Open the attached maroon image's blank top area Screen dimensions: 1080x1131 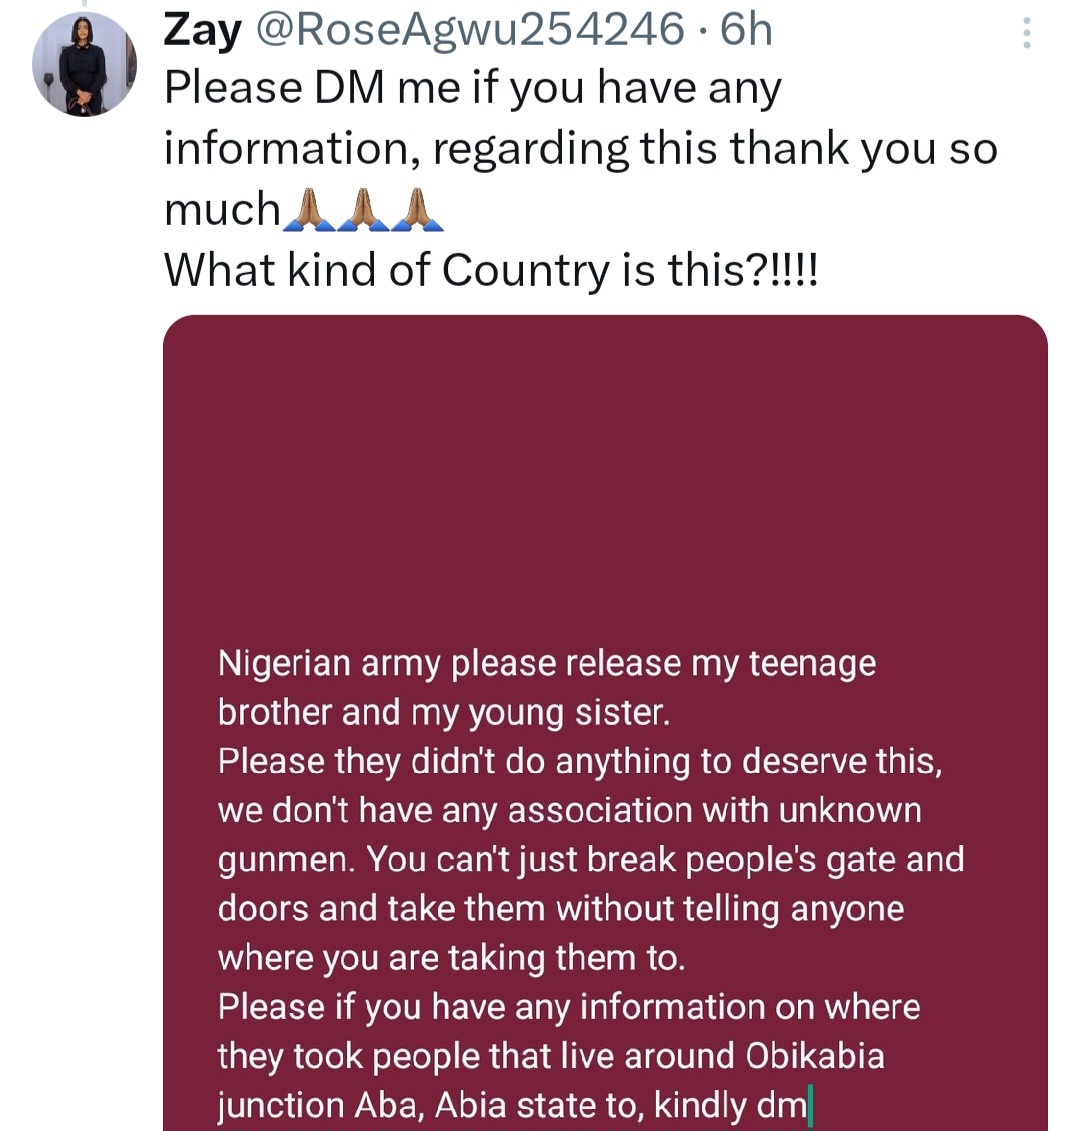605,460
